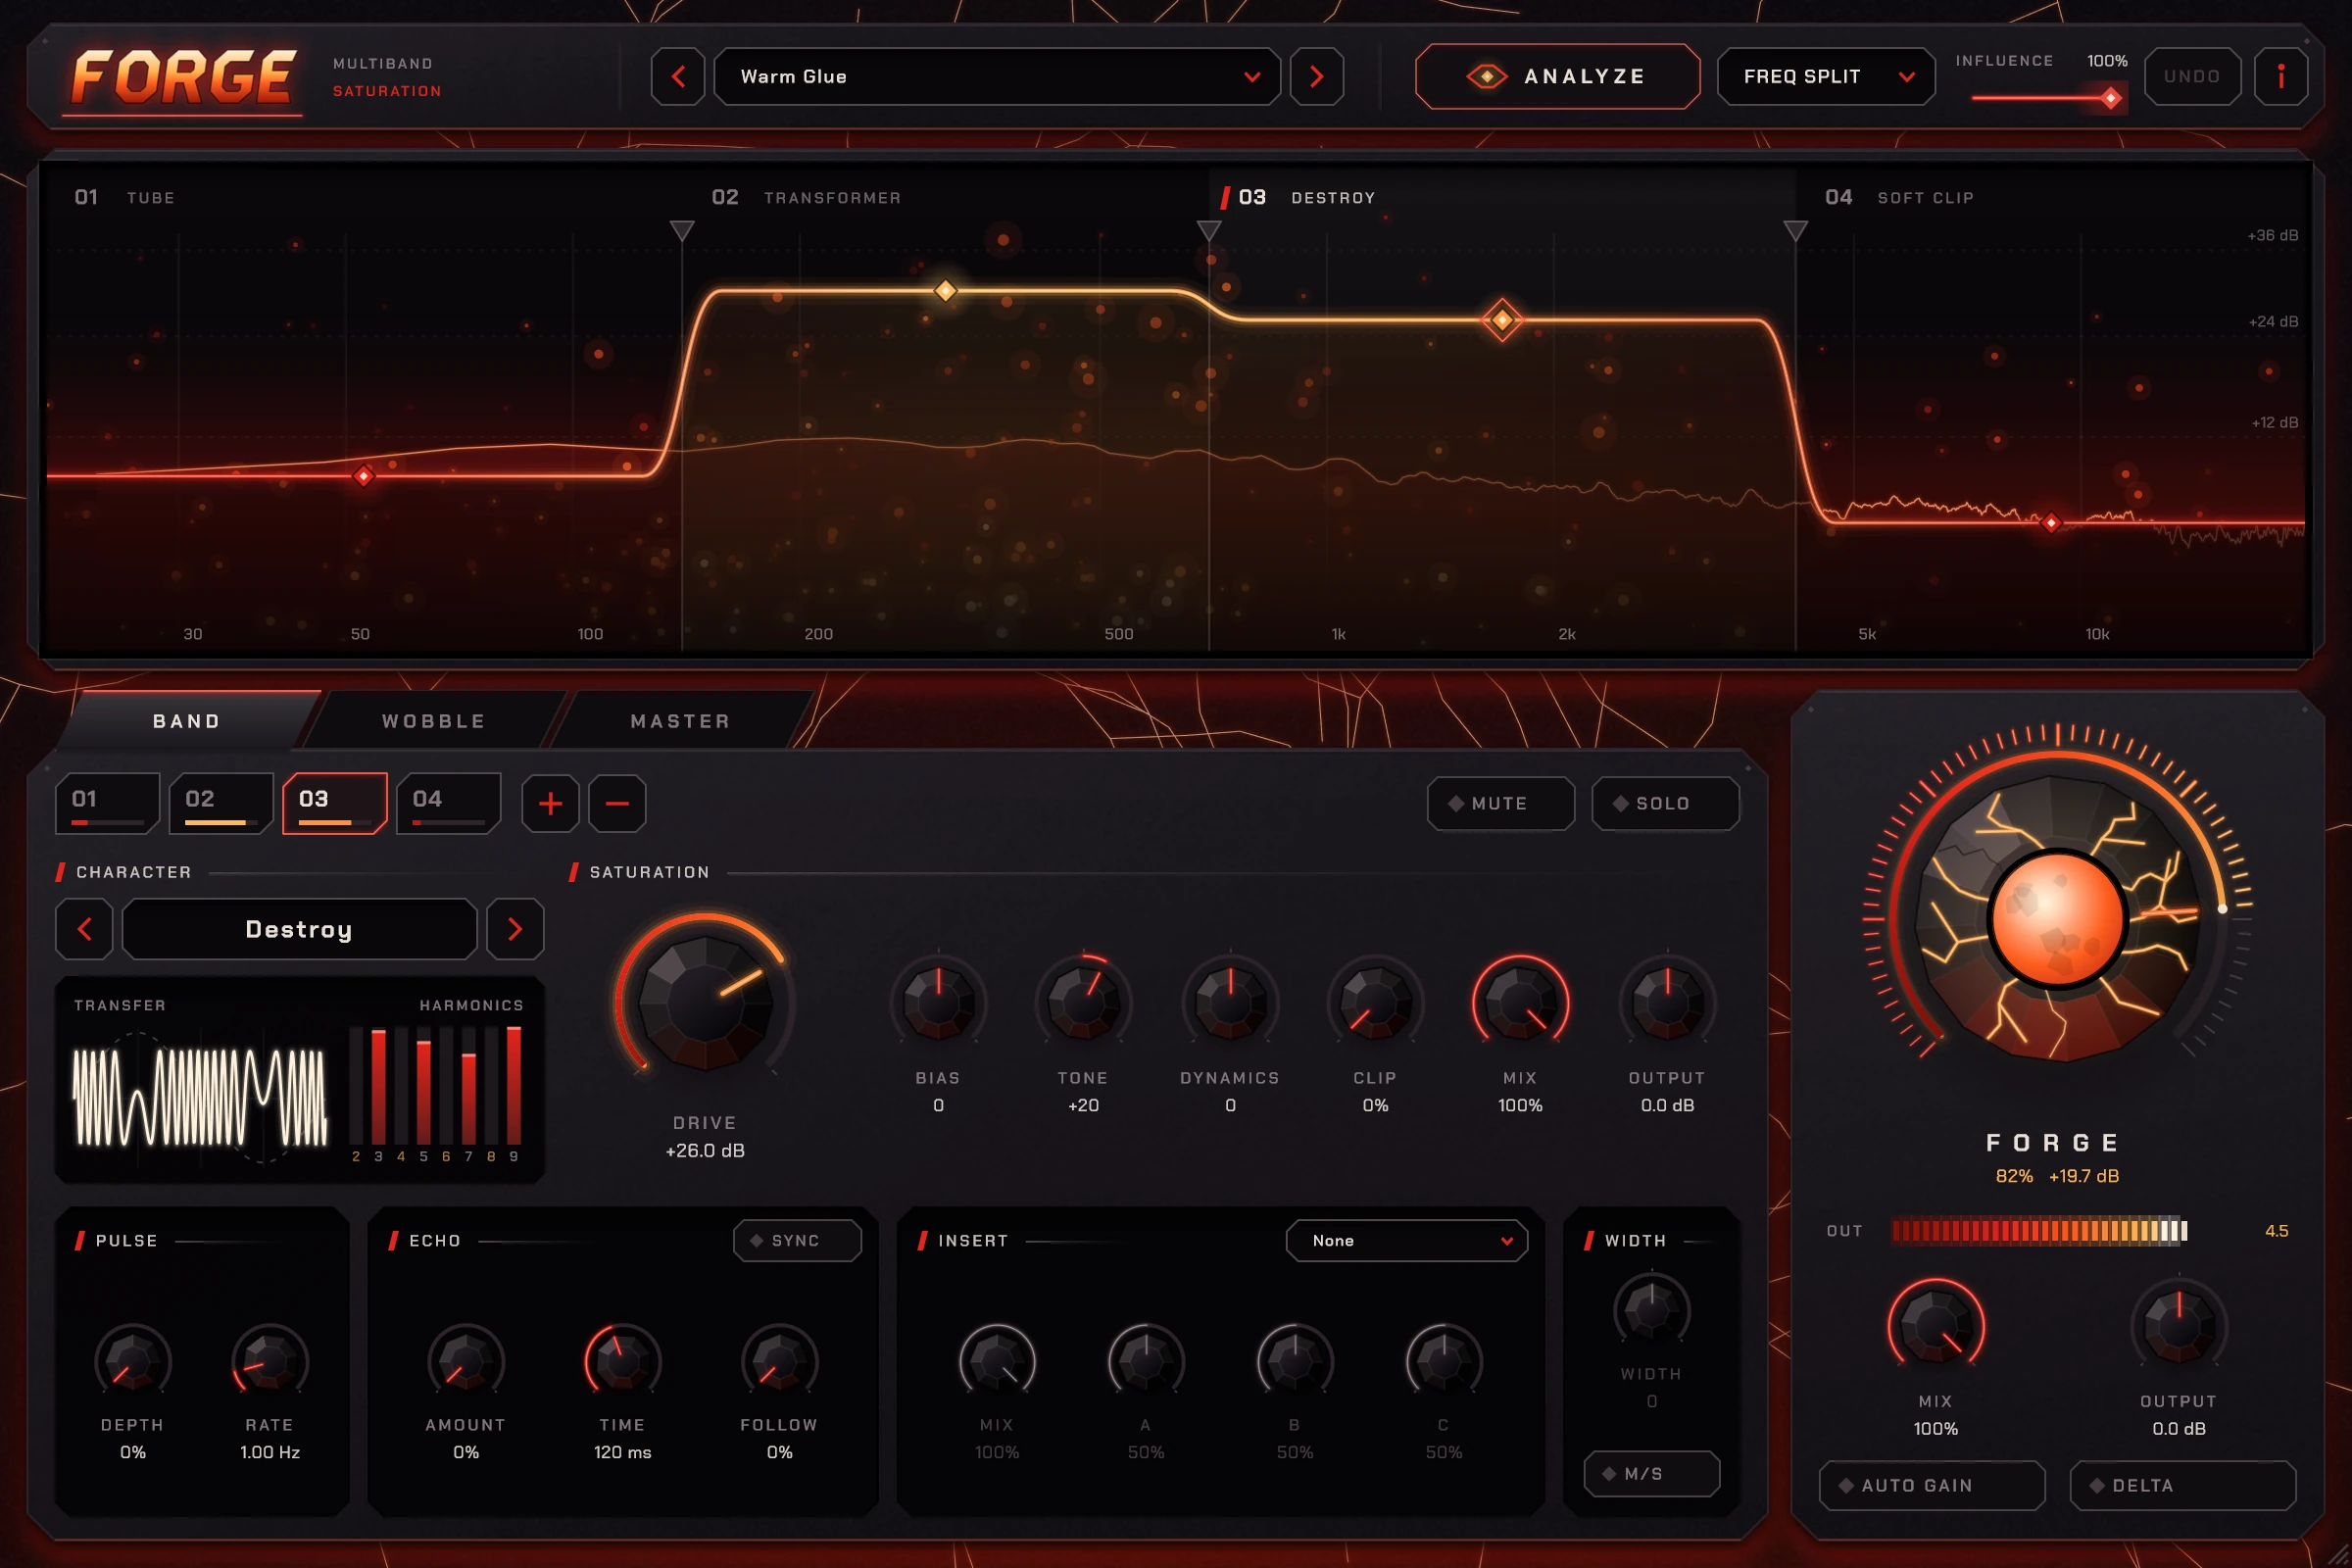Open the Insert None dropdown
Screen dimensions: 2352x1568
pyautogui.click(x=1406, y=1240)
